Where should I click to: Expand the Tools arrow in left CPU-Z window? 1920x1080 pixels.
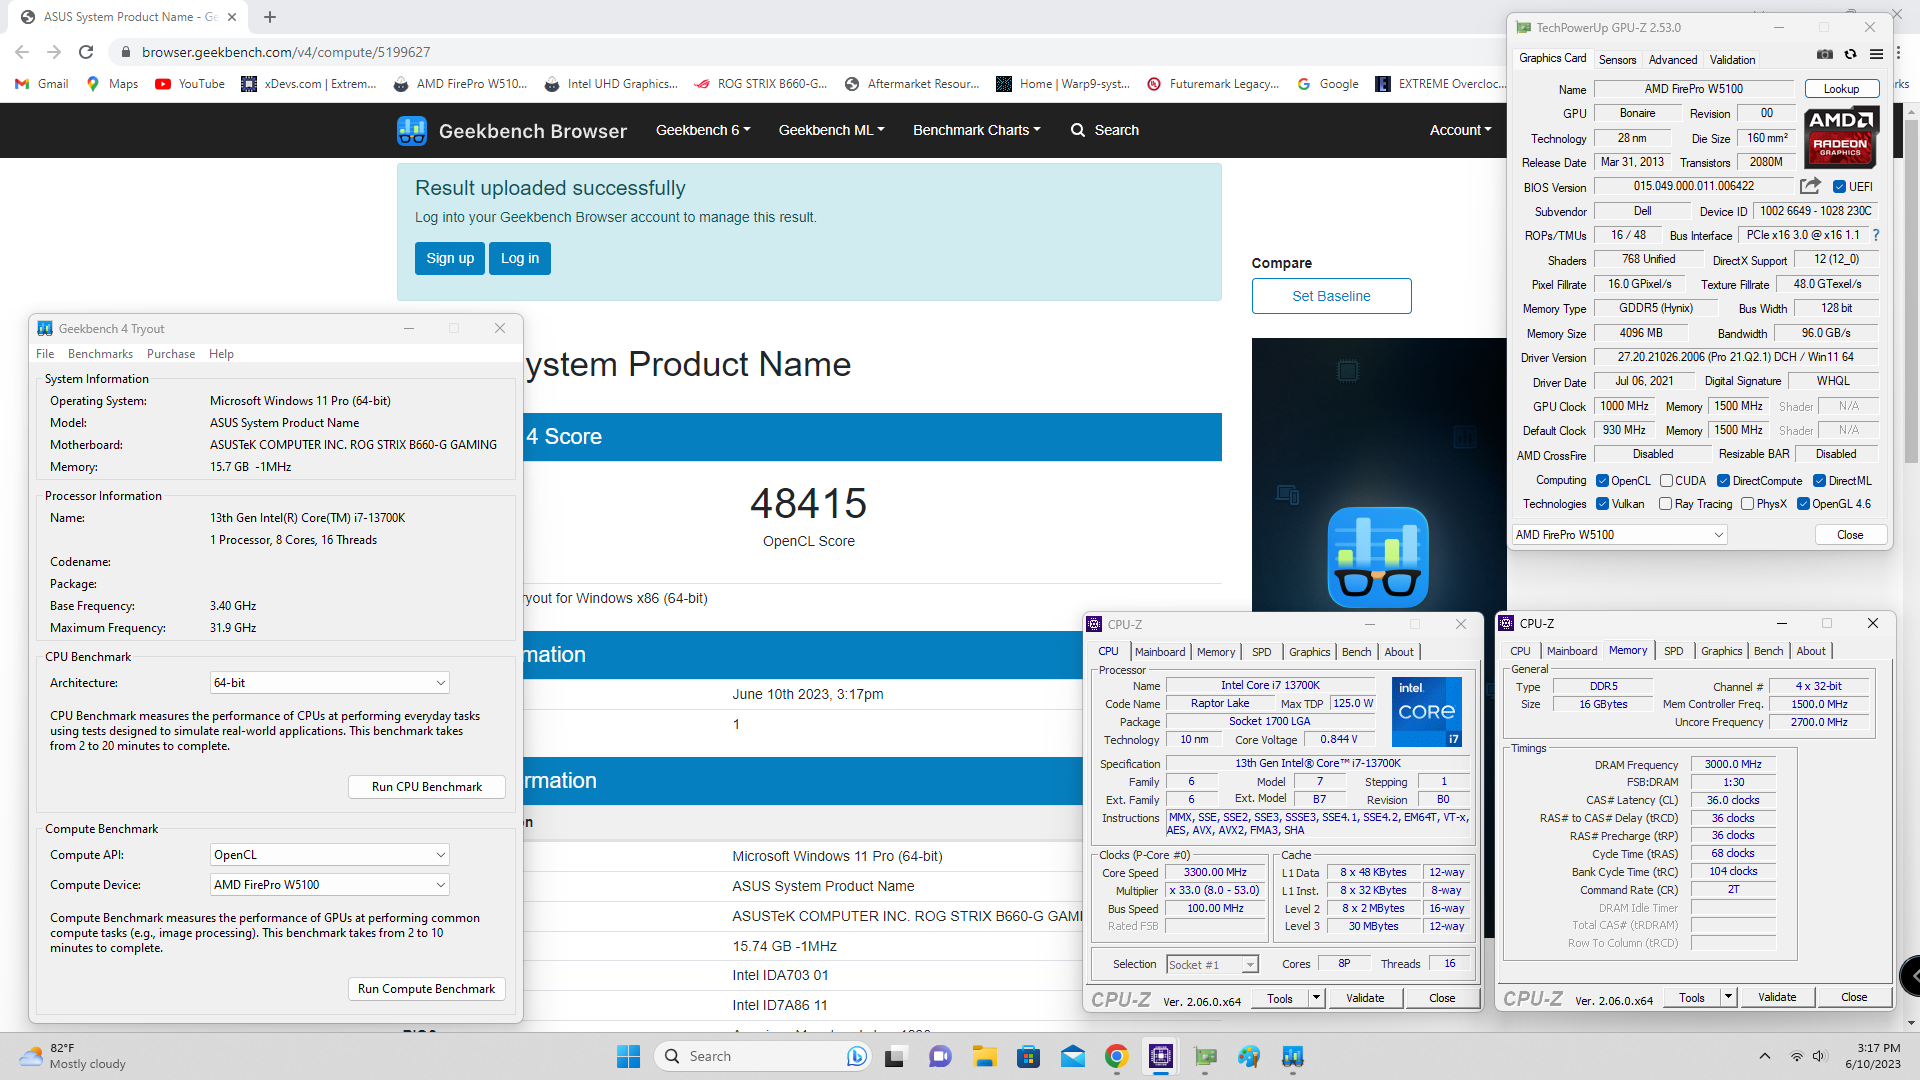point(1316,998)
